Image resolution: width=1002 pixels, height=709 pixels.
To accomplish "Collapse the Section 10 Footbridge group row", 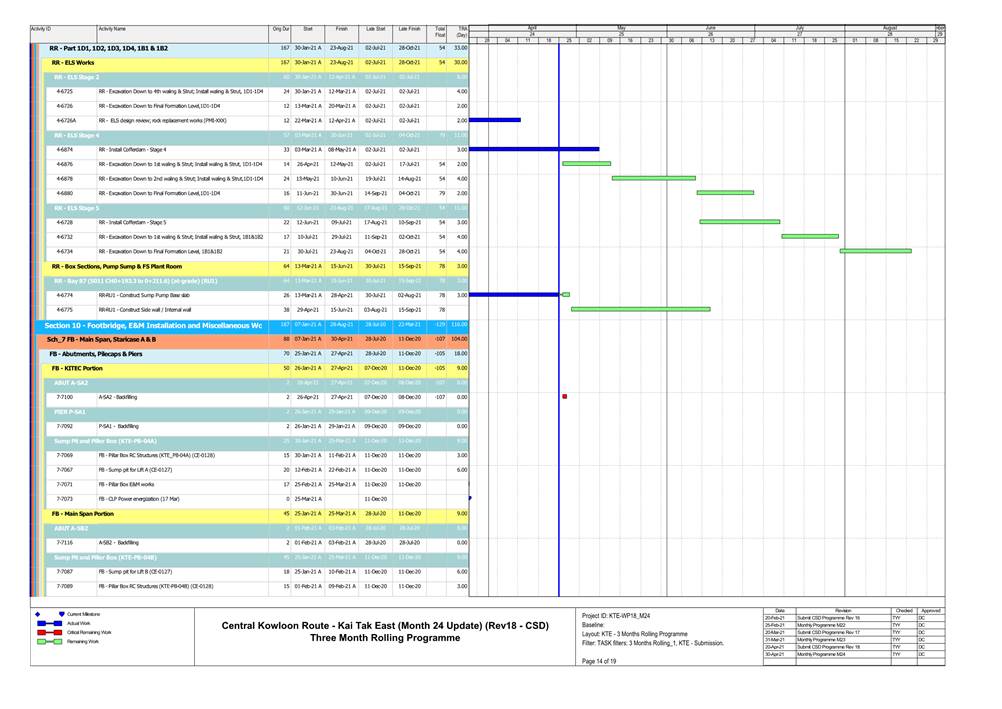I will (148, 325).
